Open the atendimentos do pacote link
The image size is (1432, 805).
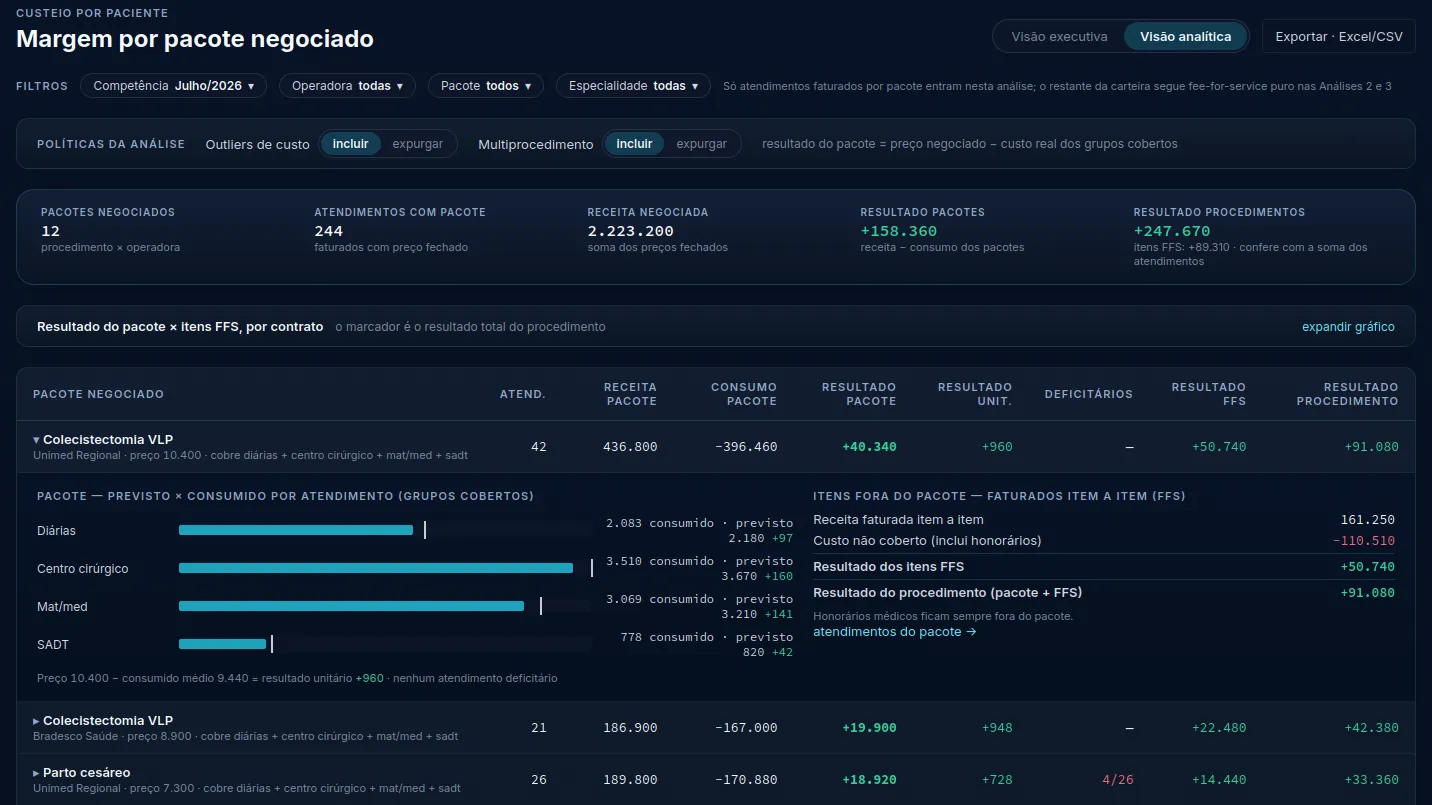pyautogui.click(x=895, y=632)
